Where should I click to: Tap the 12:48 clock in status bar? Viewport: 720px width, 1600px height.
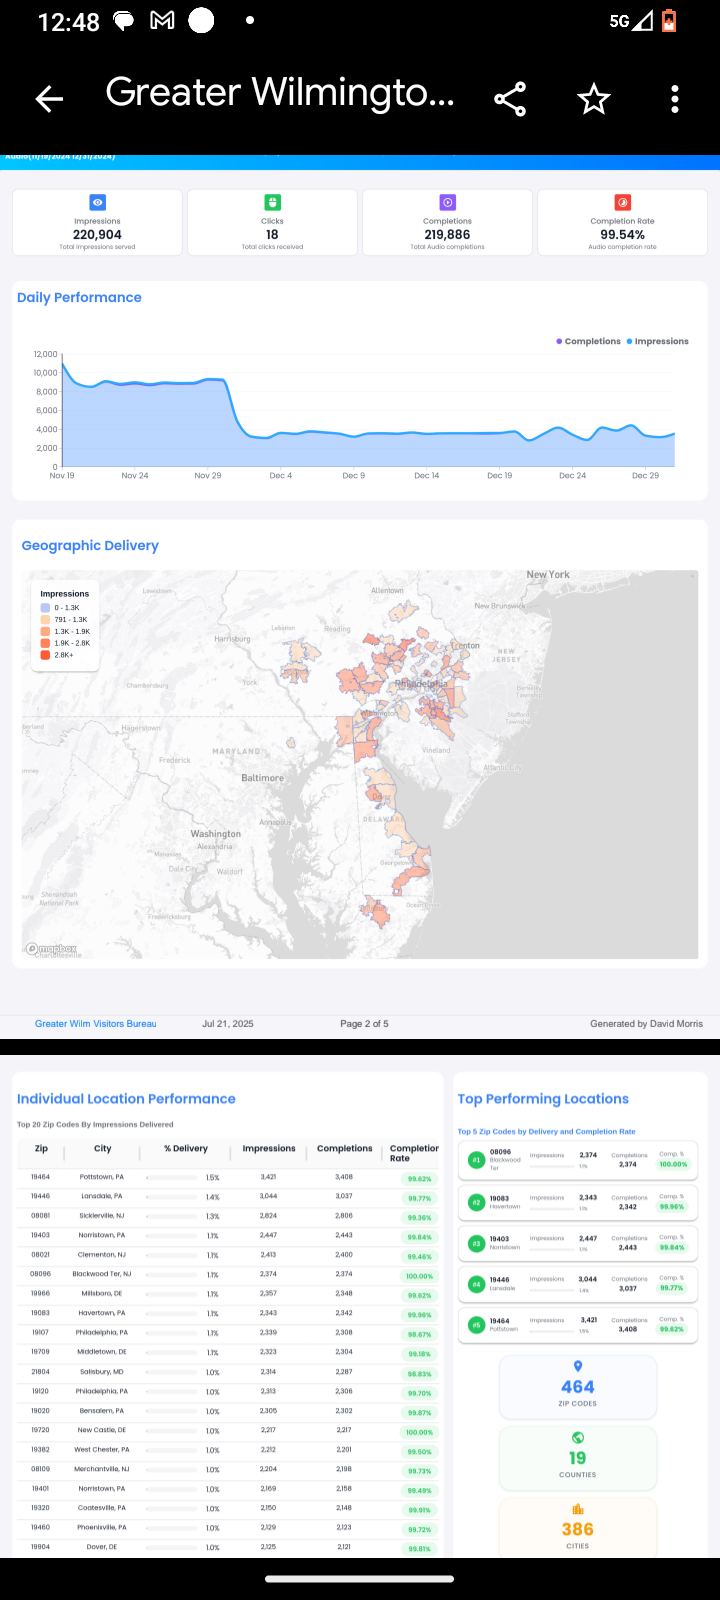click(x=68, y=22)
